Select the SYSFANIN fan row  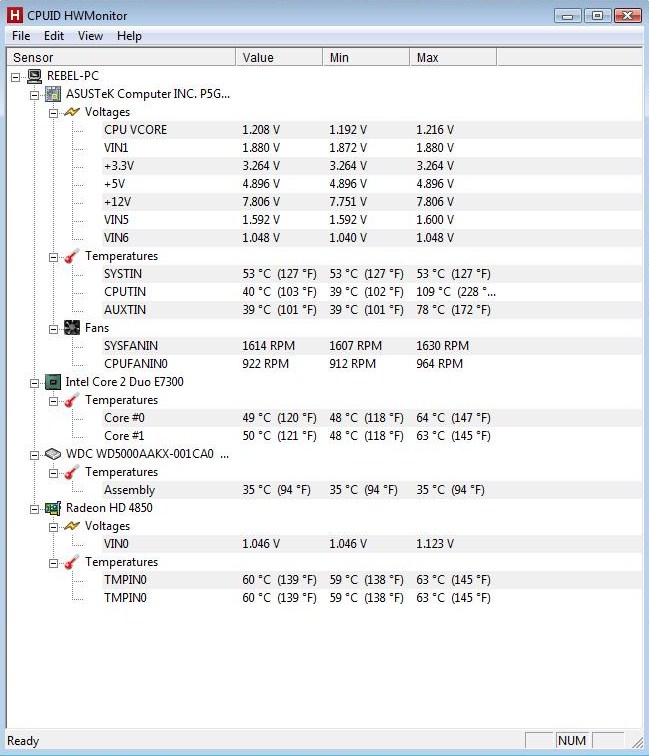[372, 346]
